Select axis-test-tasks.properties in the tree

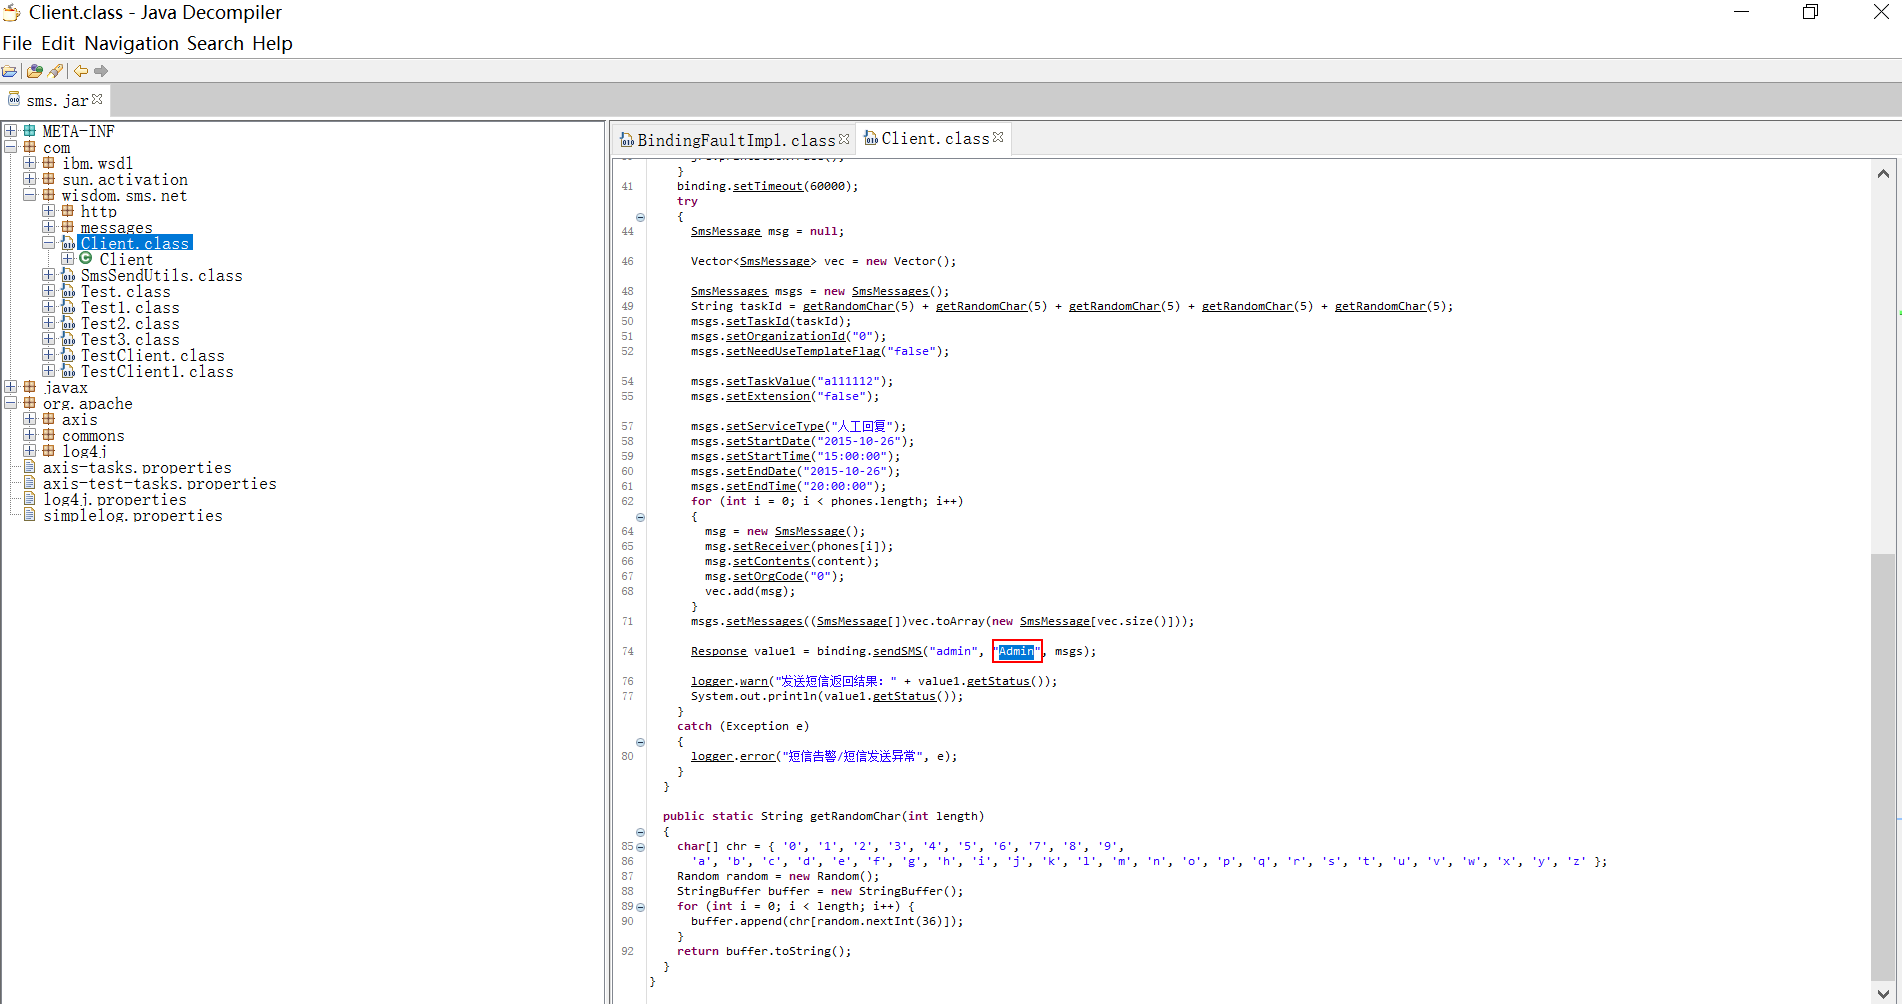160,483
